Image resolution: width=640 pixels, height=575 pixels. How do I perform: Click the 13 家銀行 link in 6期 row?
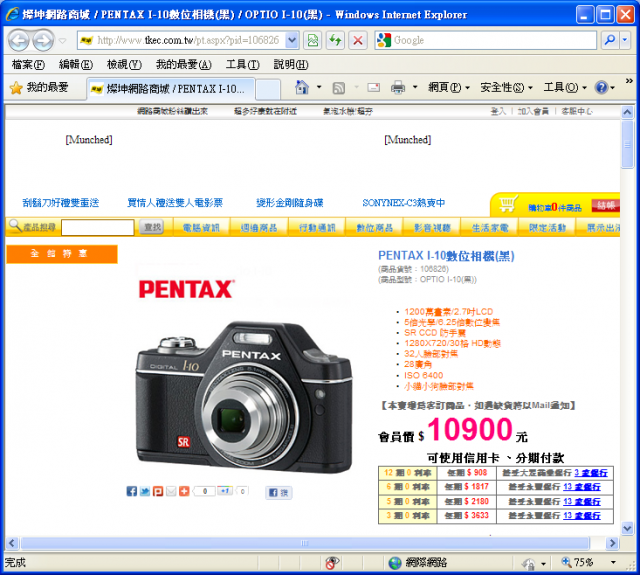pos(582,486)
